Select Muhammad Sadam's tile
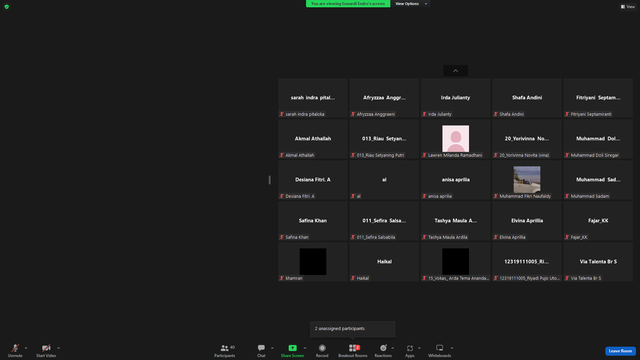Viewport: 640px width, 360px height. click(598, 180)
